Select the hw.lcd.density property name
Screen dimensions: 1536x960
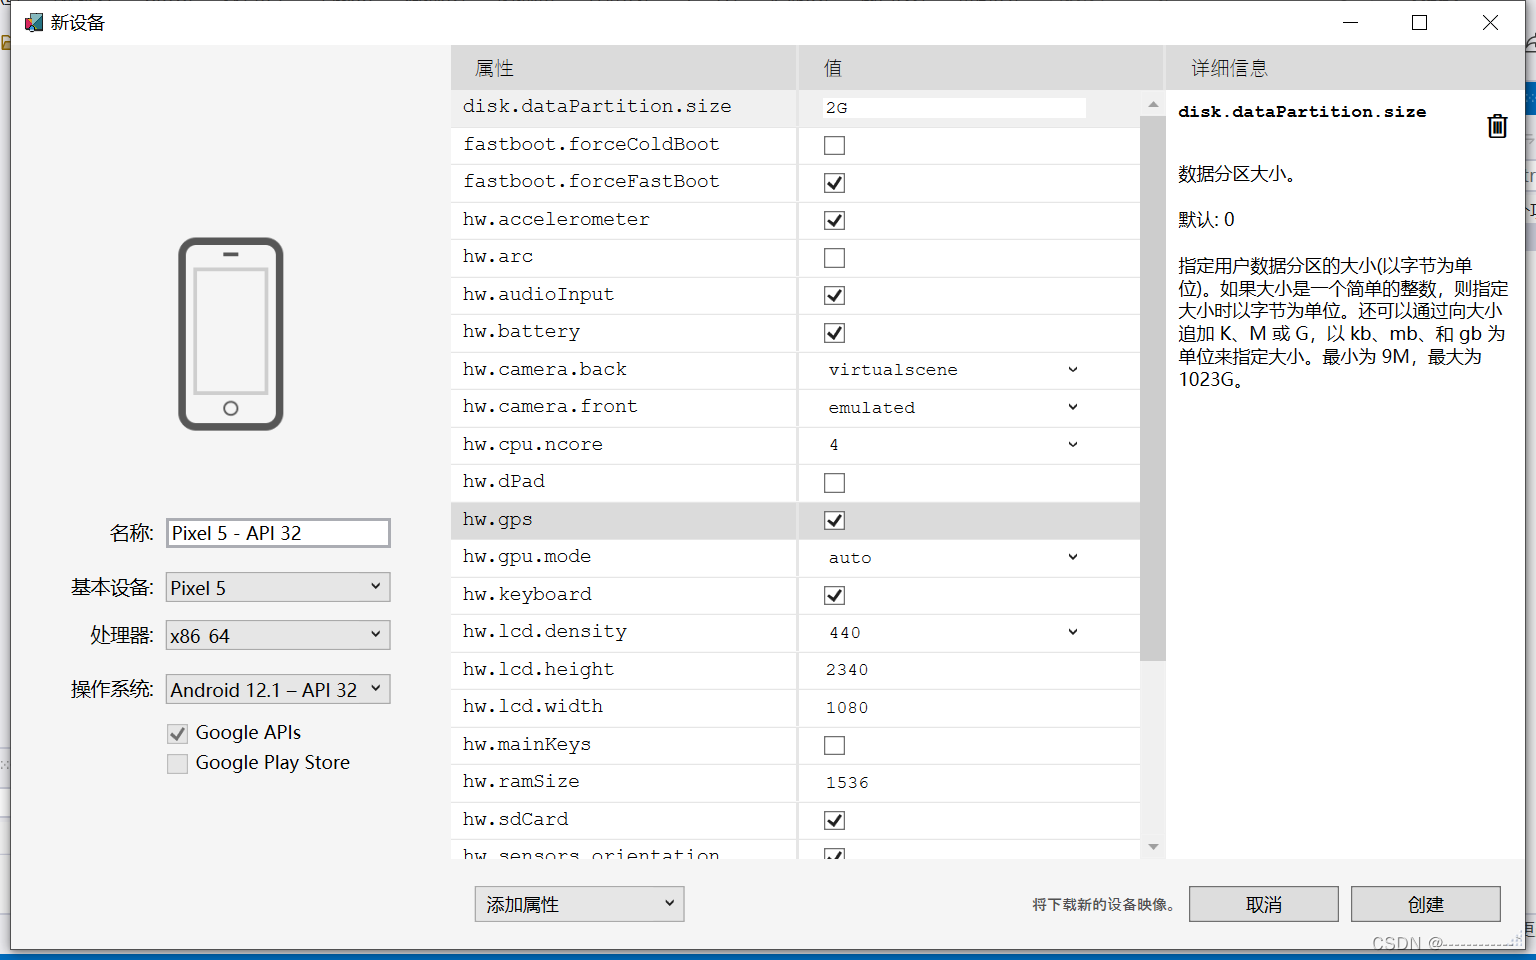pyautogui.click(x=545, y=632)
